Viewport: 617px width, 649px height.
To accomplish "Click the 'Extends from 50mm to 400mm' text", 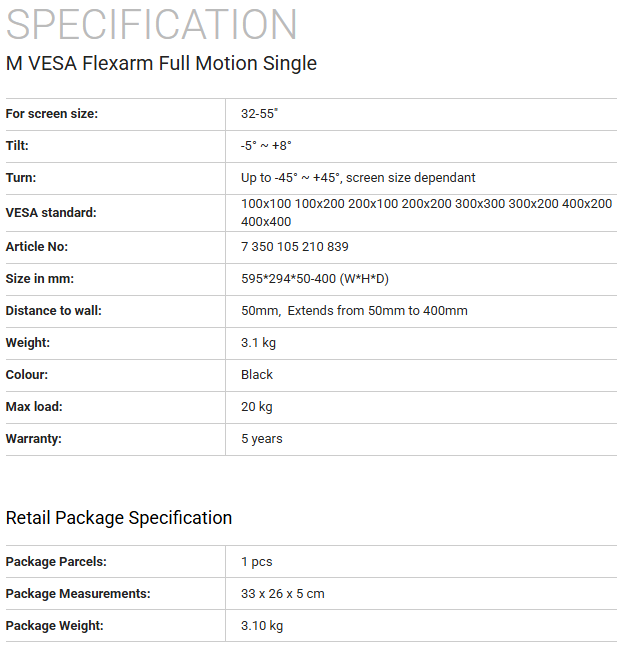I will 377,311.
